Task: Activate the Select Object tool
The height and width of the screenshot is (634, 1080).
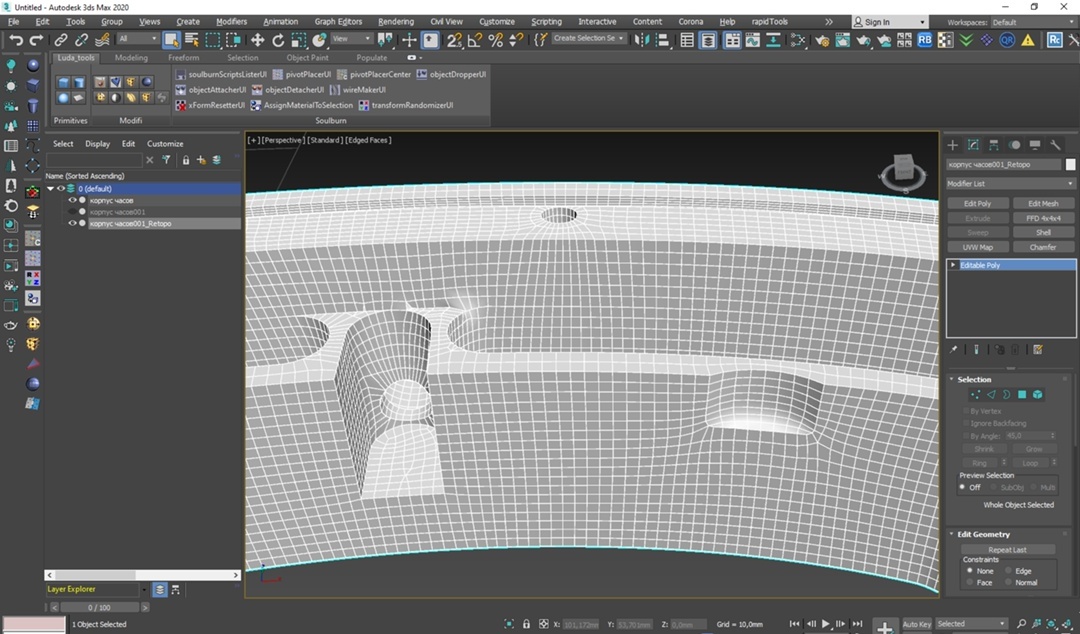Action: pyautogui.click(x=171, y=40)
